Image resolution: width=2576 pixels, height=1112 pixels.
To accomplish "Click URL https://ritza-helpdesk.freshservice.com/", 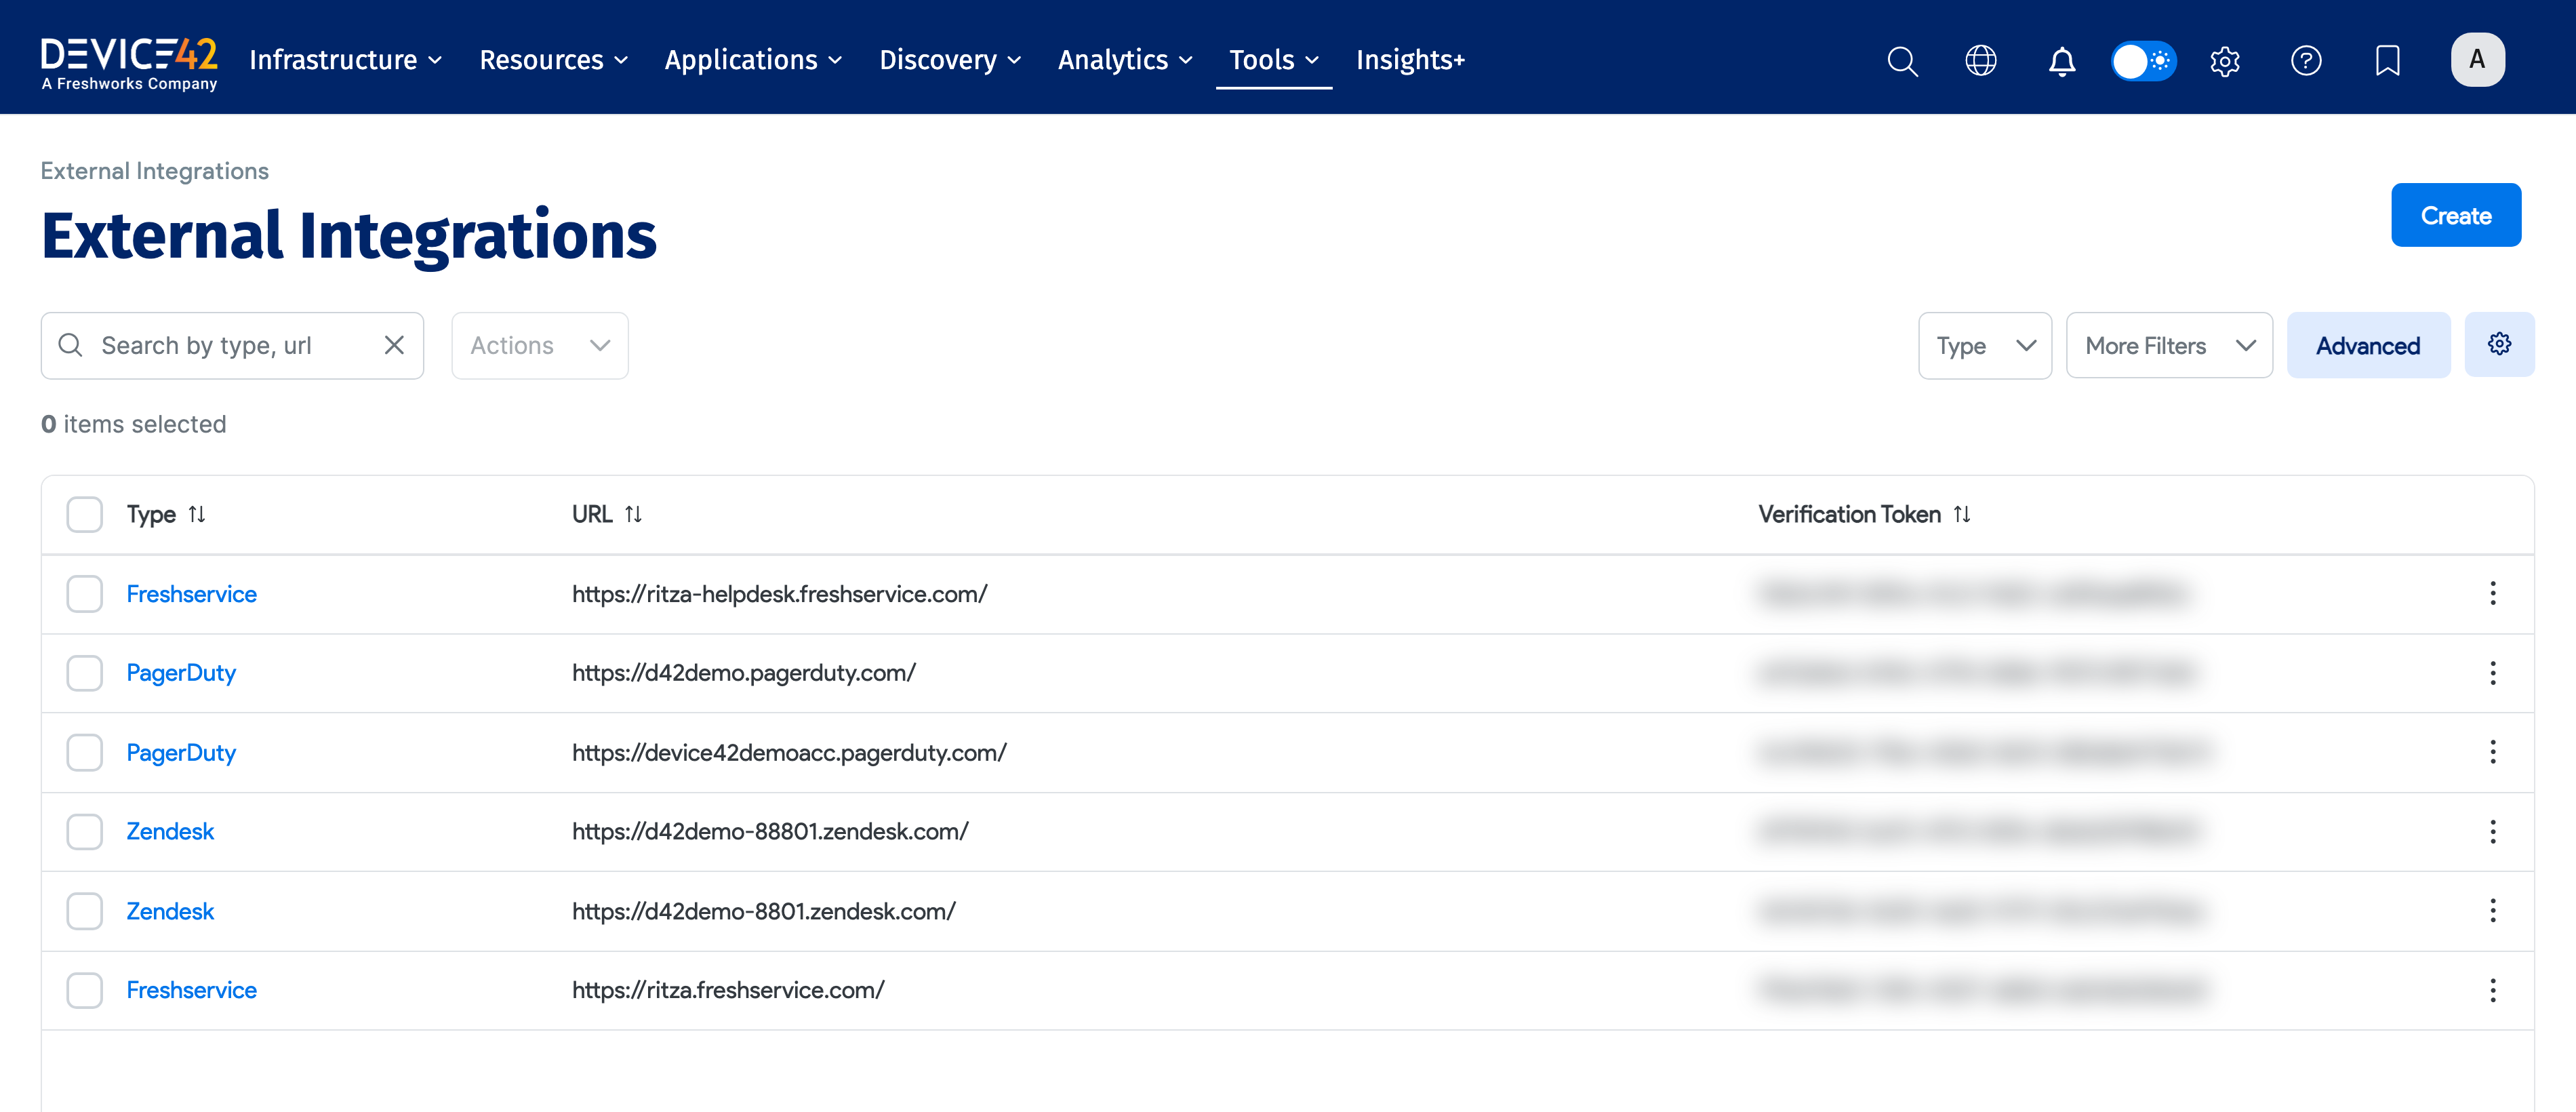I will (x=779, y=594).
